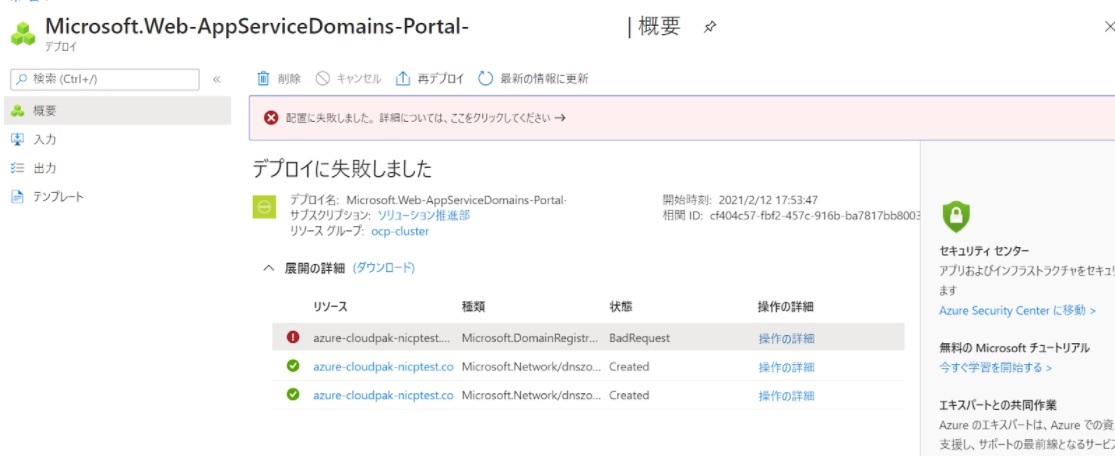Click the green Security Center shield icon
The image size is (1115, 469).
tap(956, 216)
